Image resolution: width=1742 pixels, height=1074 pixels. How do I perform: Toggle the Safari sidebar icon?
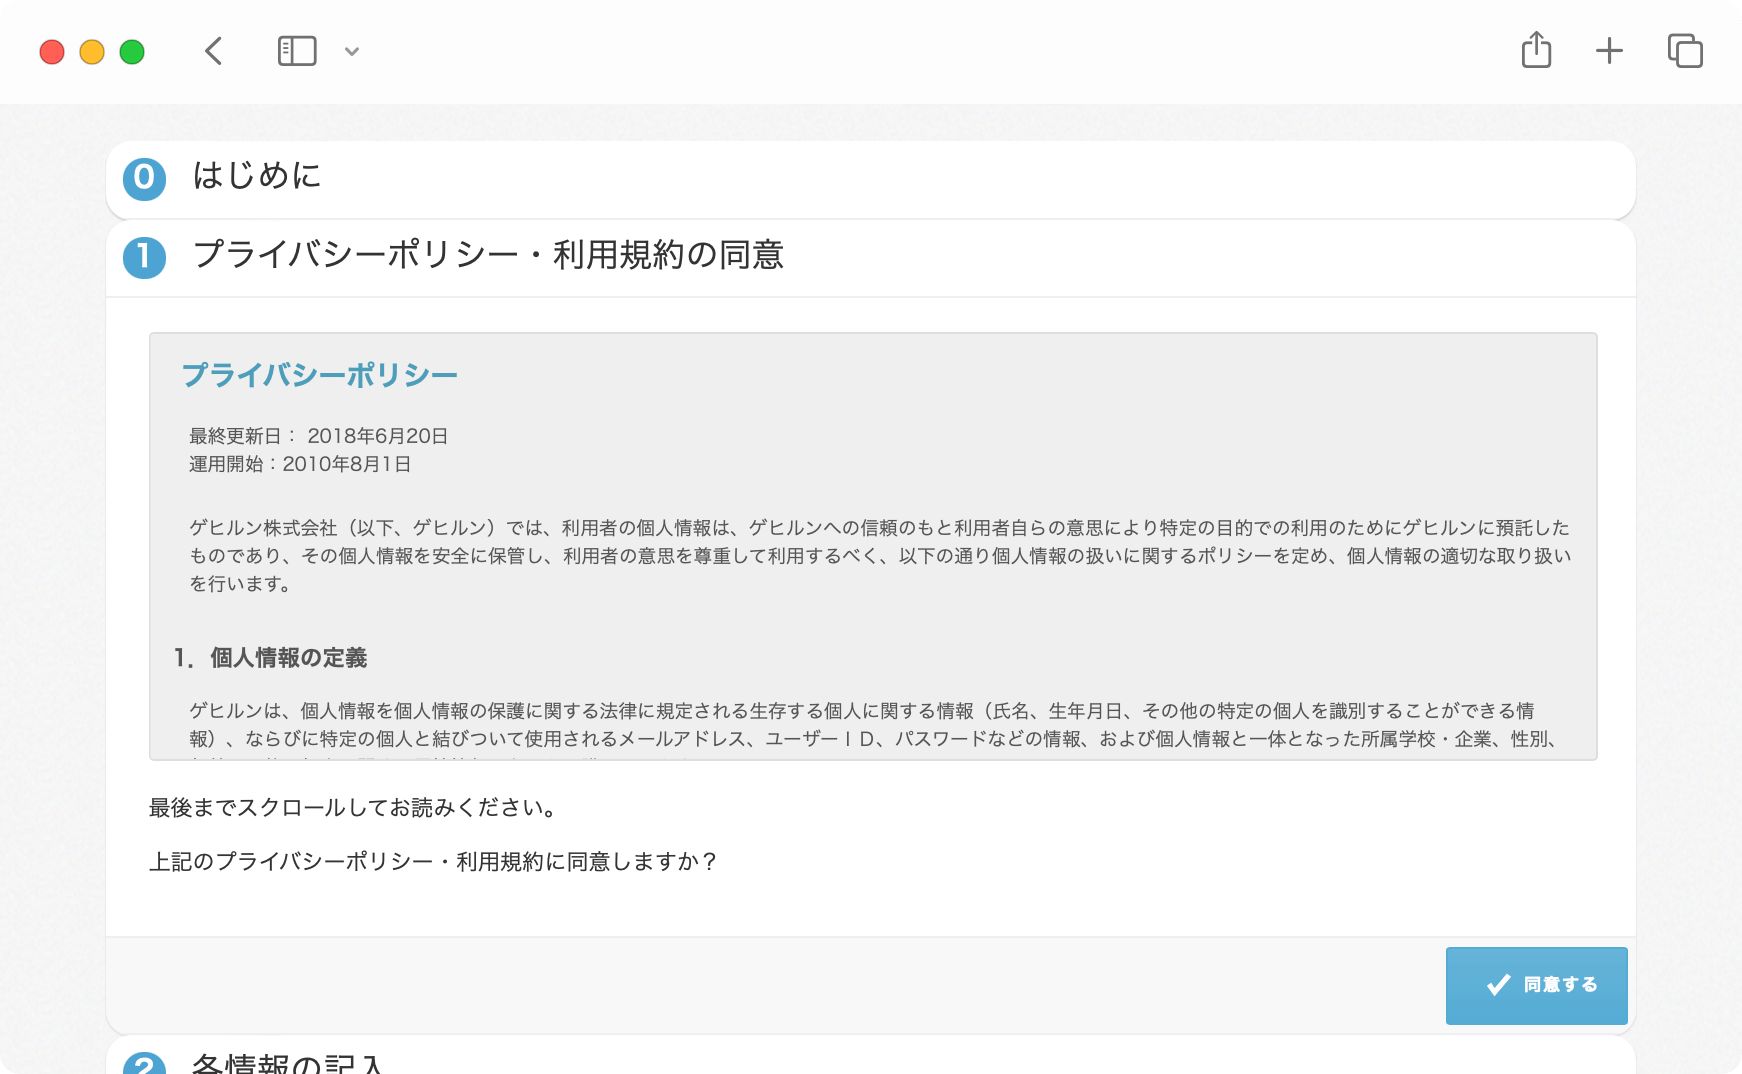tap(296, 50)
